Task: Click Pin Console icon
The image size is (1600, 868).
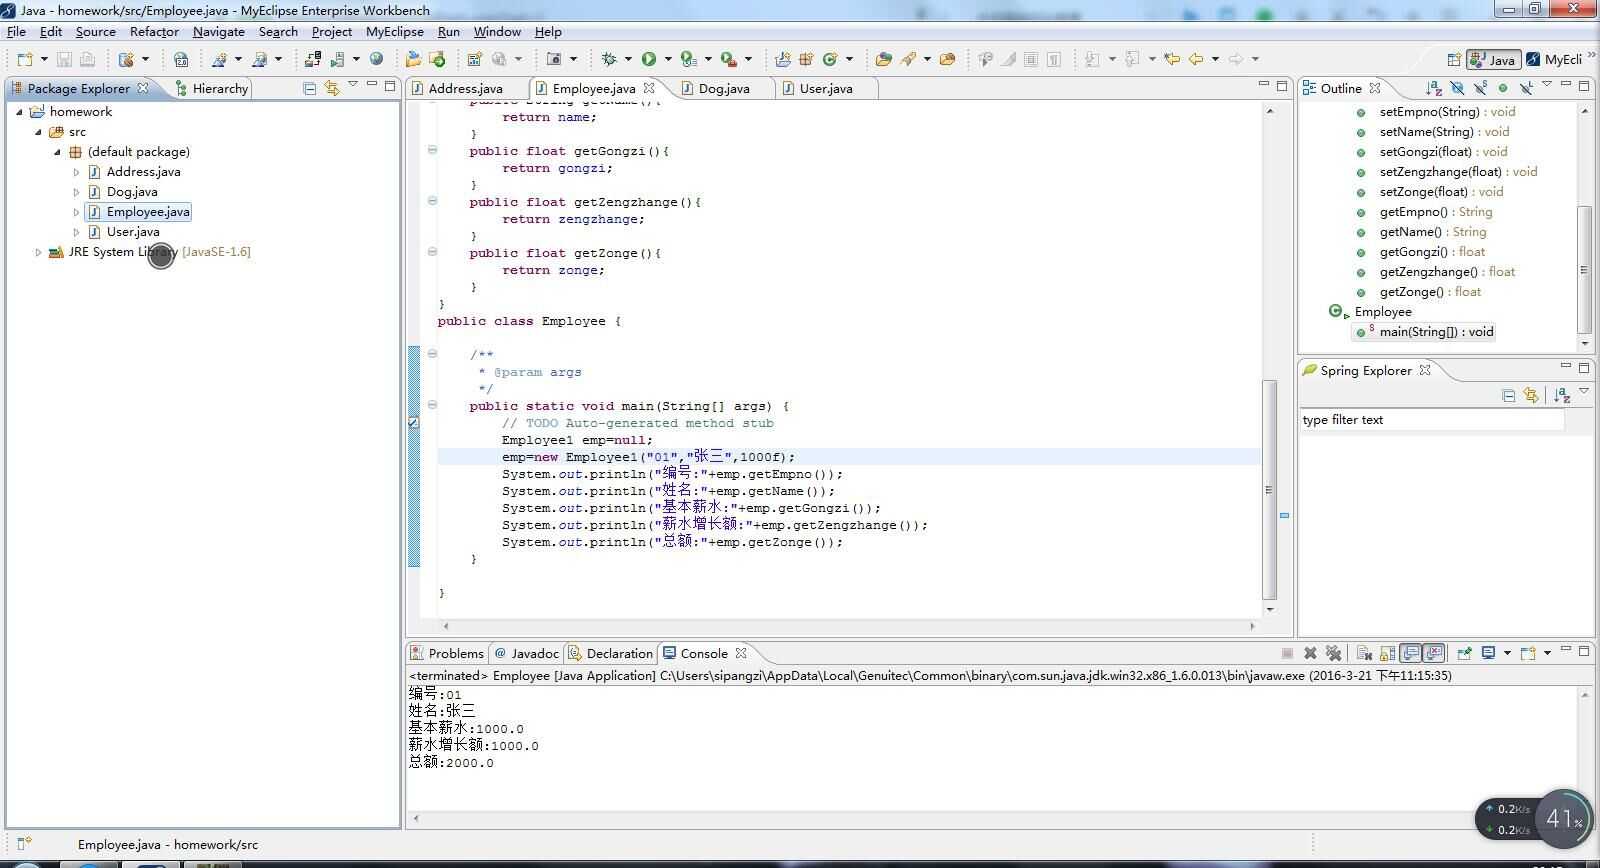Action: click(1464, 653)
